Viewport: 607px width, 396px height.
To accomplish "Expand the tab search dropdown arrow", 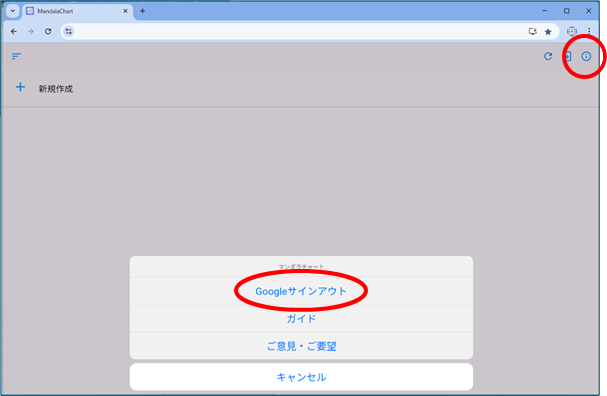I will [13, 11].
